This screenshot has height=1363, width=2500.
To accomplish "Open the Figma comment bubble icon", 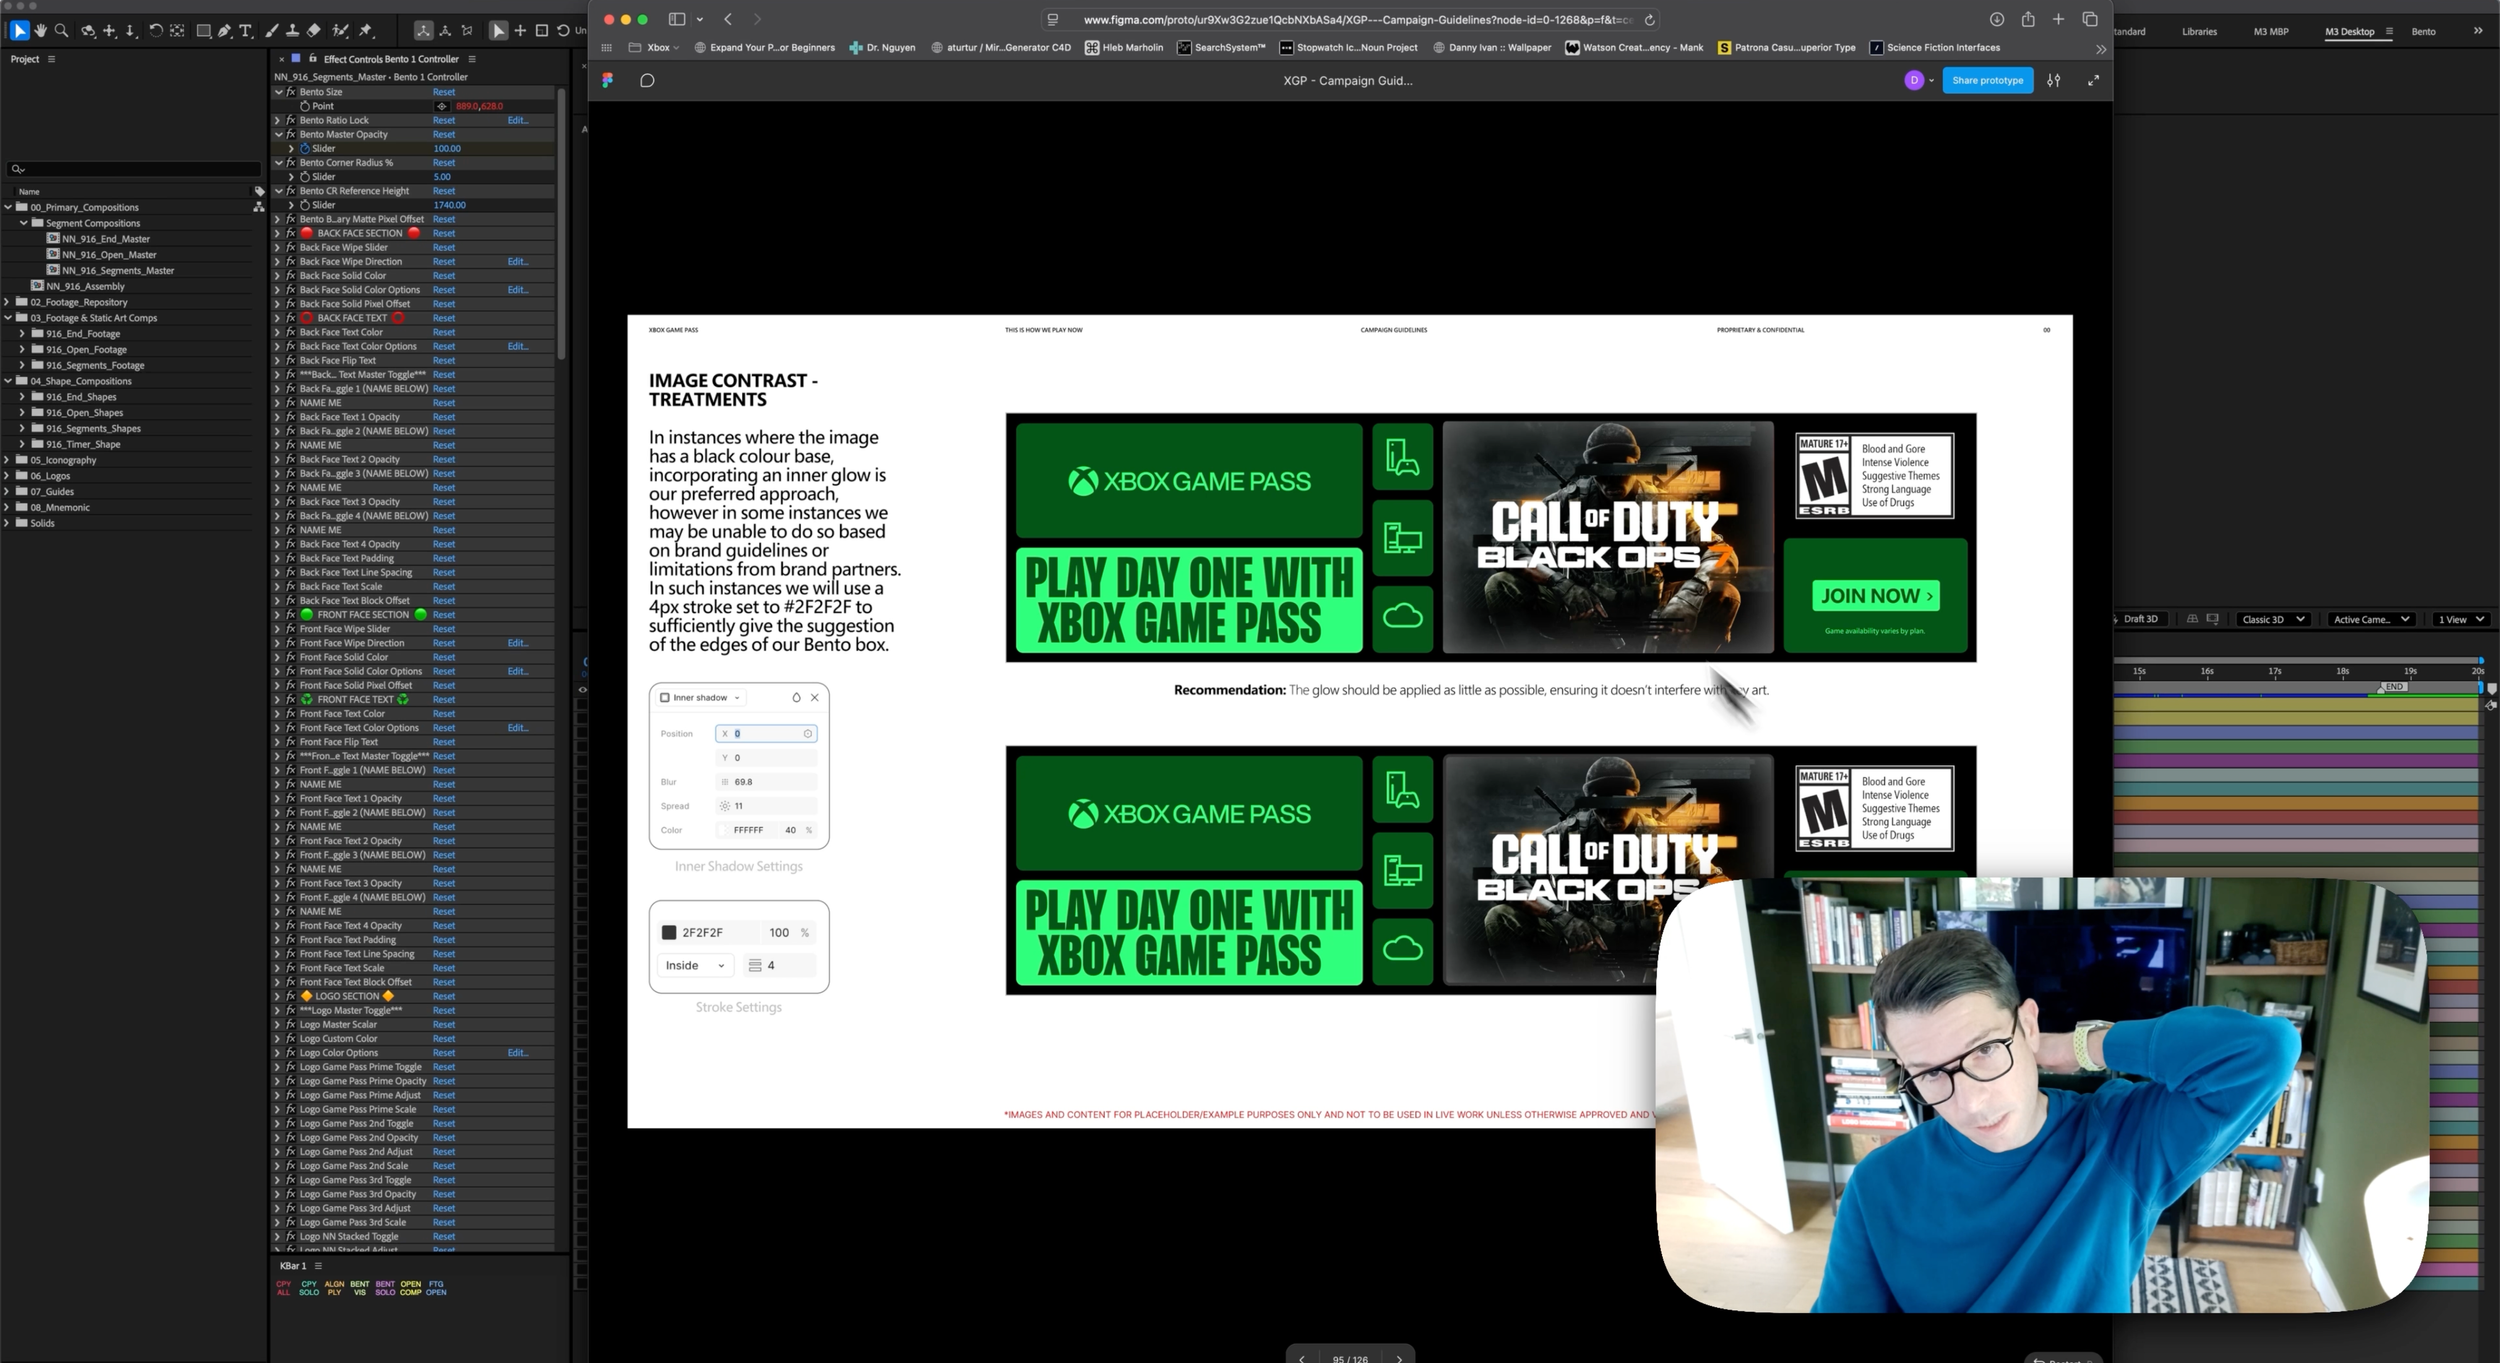I will [x=647, y=80].
